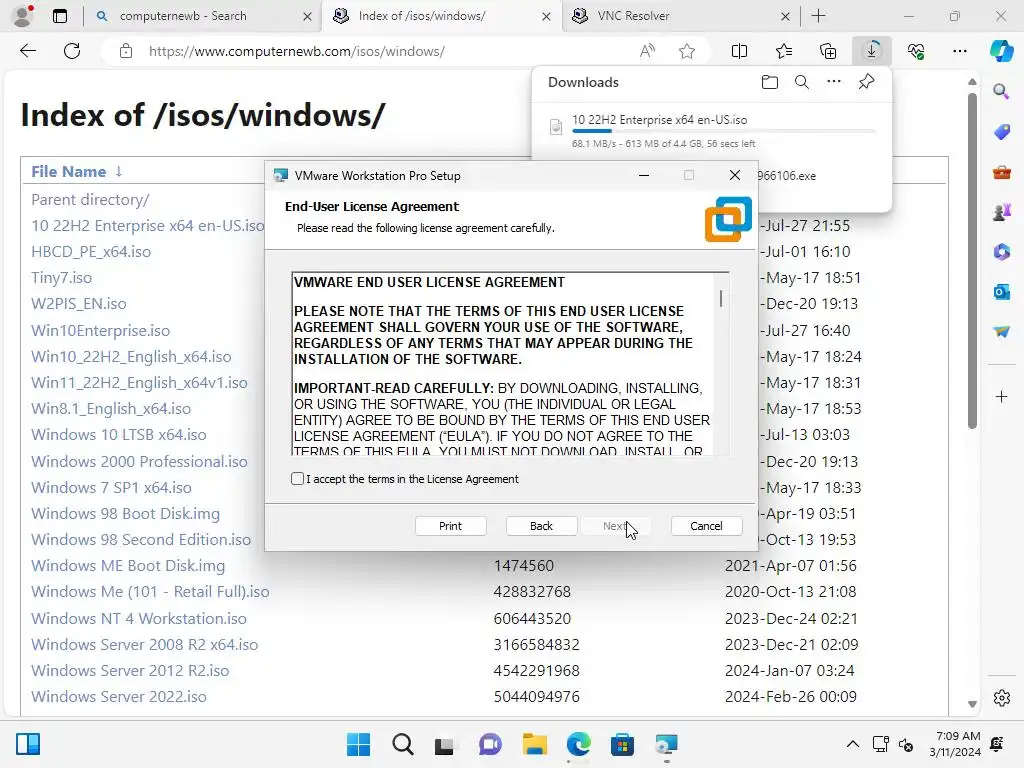Click the Print button in setup

pyautogui.click(x=450, y=526)
